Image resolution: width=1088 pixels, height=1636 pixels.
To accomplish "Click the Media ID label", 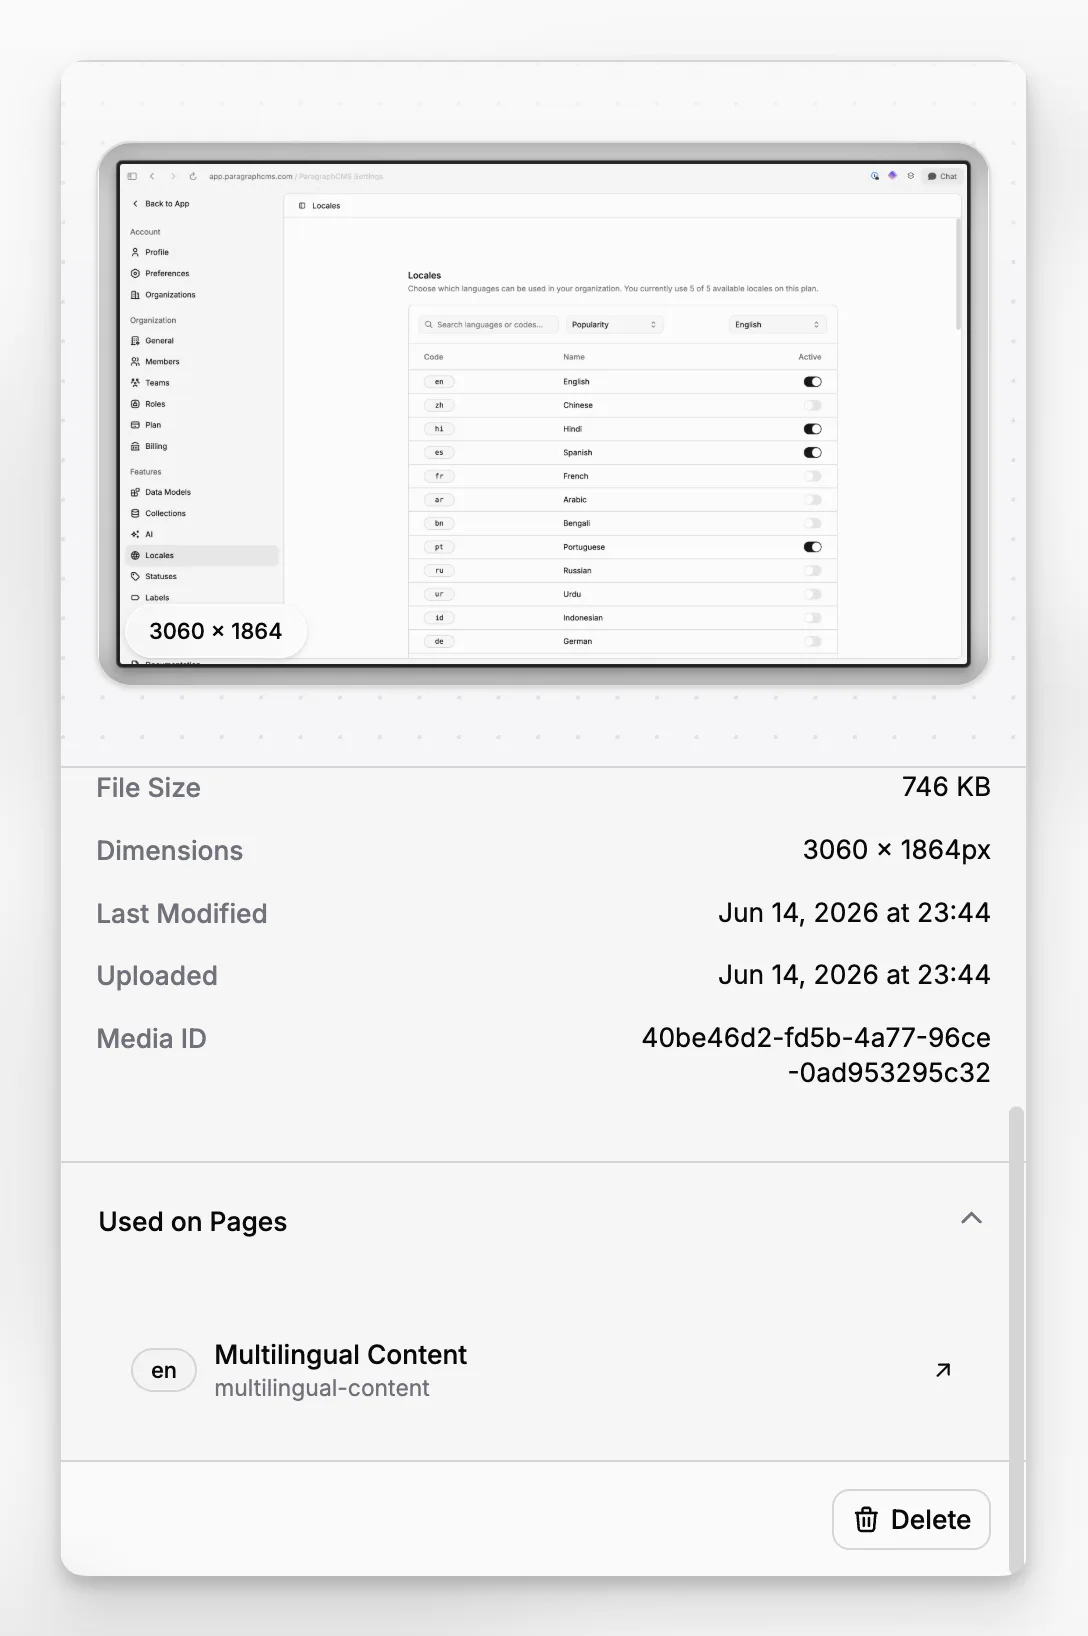I will coord(152,1039).
